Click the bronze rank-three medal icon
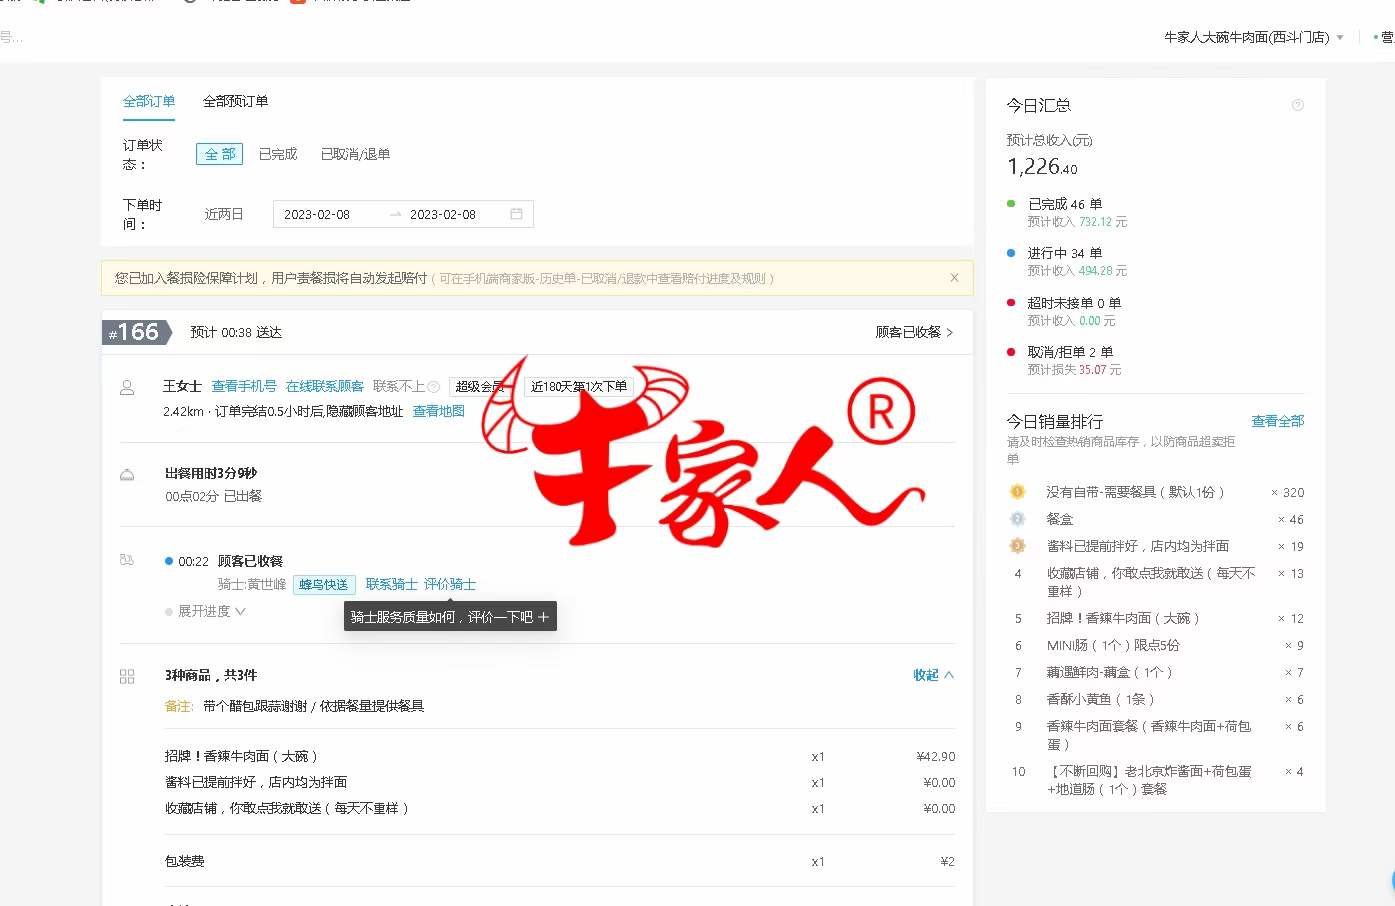Image resolution: width=1395 pixels, height=906 pixels. 1018,546
